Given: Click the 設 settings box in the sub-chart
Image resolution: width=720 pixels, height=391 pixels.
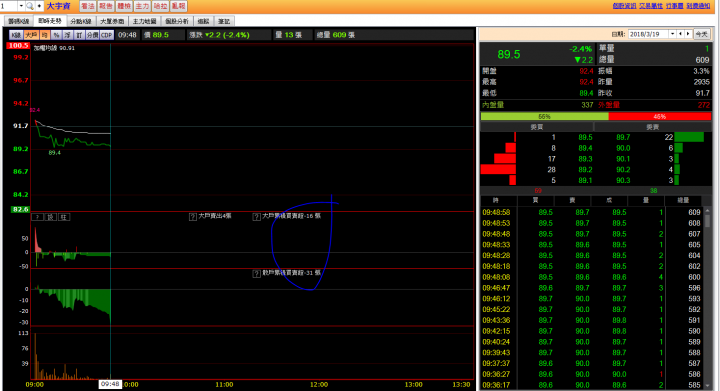Looking at the screenshot, I should coord(51,217).
